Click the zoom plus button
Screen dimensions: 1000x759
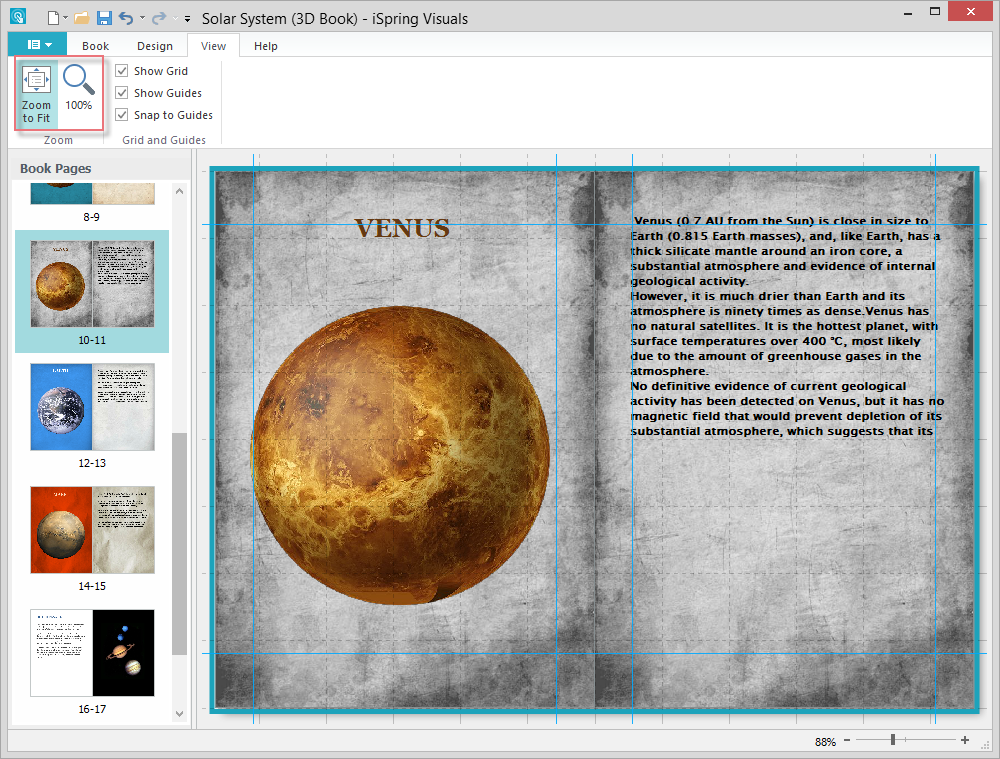pyautogui.click(x=965, y=740)
